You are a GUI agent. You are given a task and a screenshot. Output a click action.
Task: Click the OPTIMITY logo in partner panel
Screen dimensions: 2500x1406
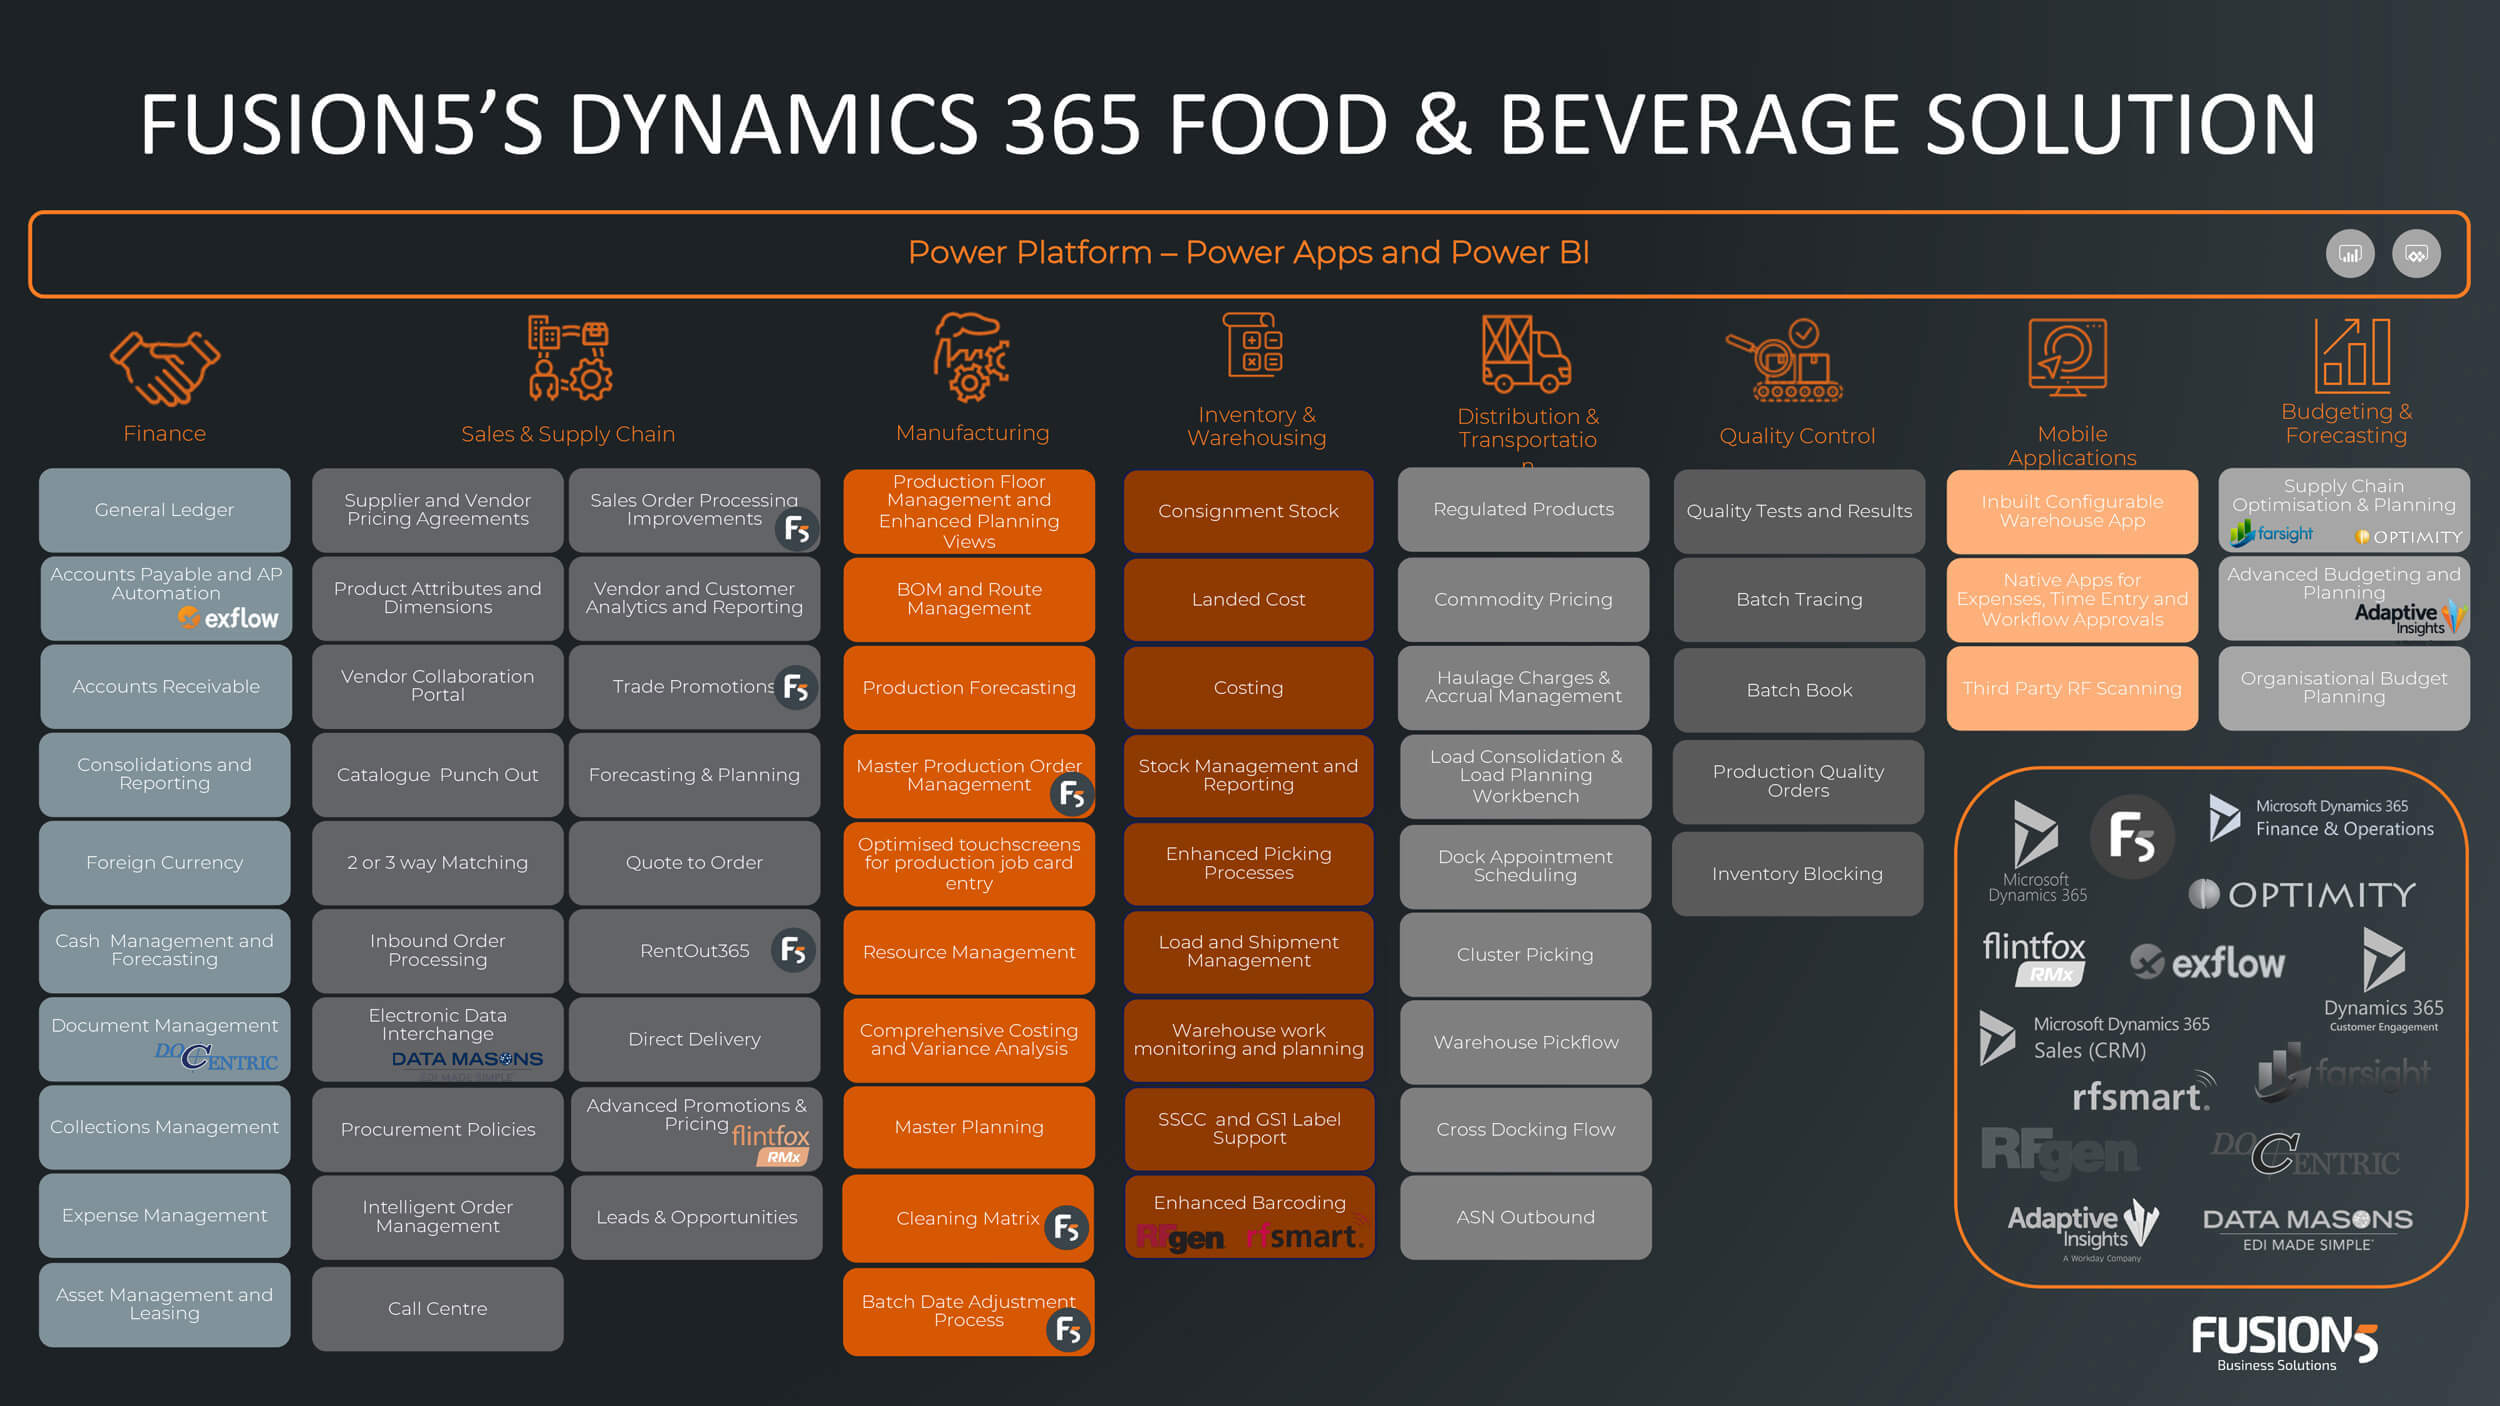click(x=2301, y=894)
